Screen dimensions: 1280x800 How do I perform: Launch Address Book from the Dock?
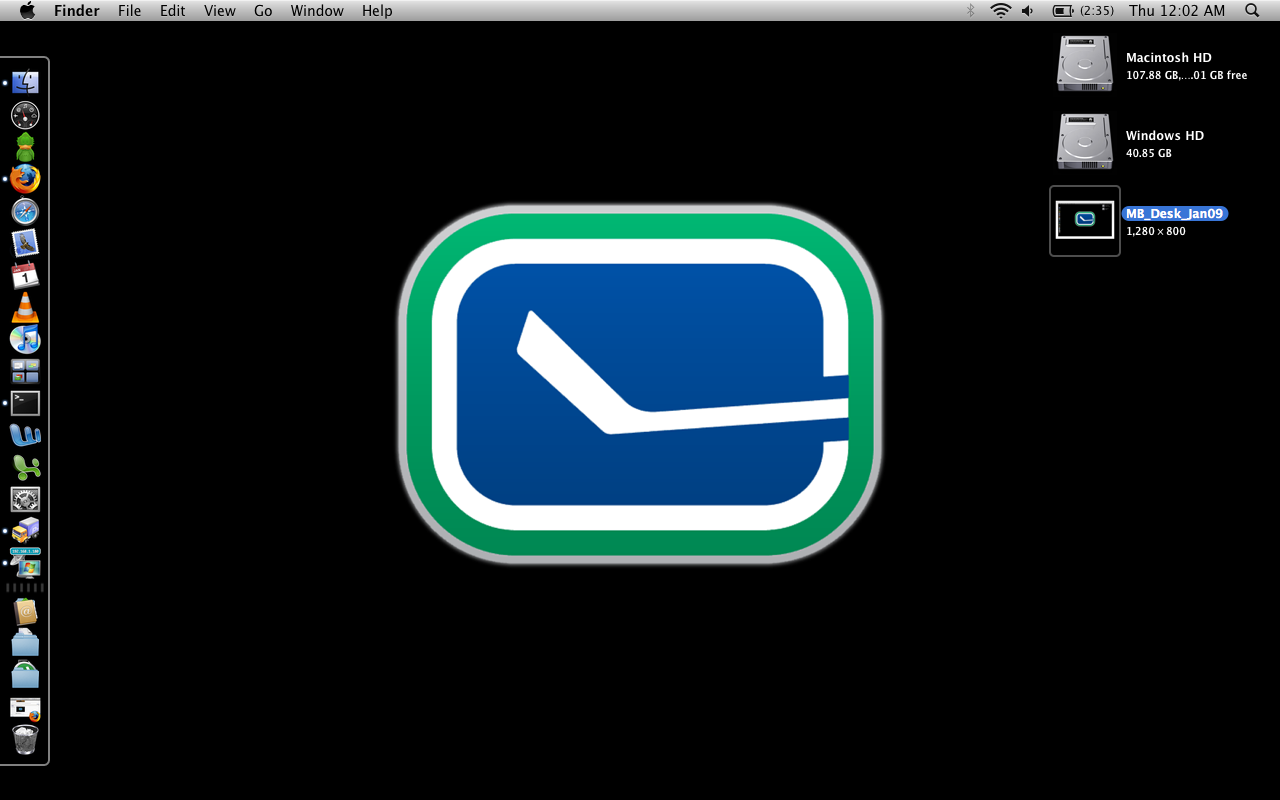pos(25,611)
